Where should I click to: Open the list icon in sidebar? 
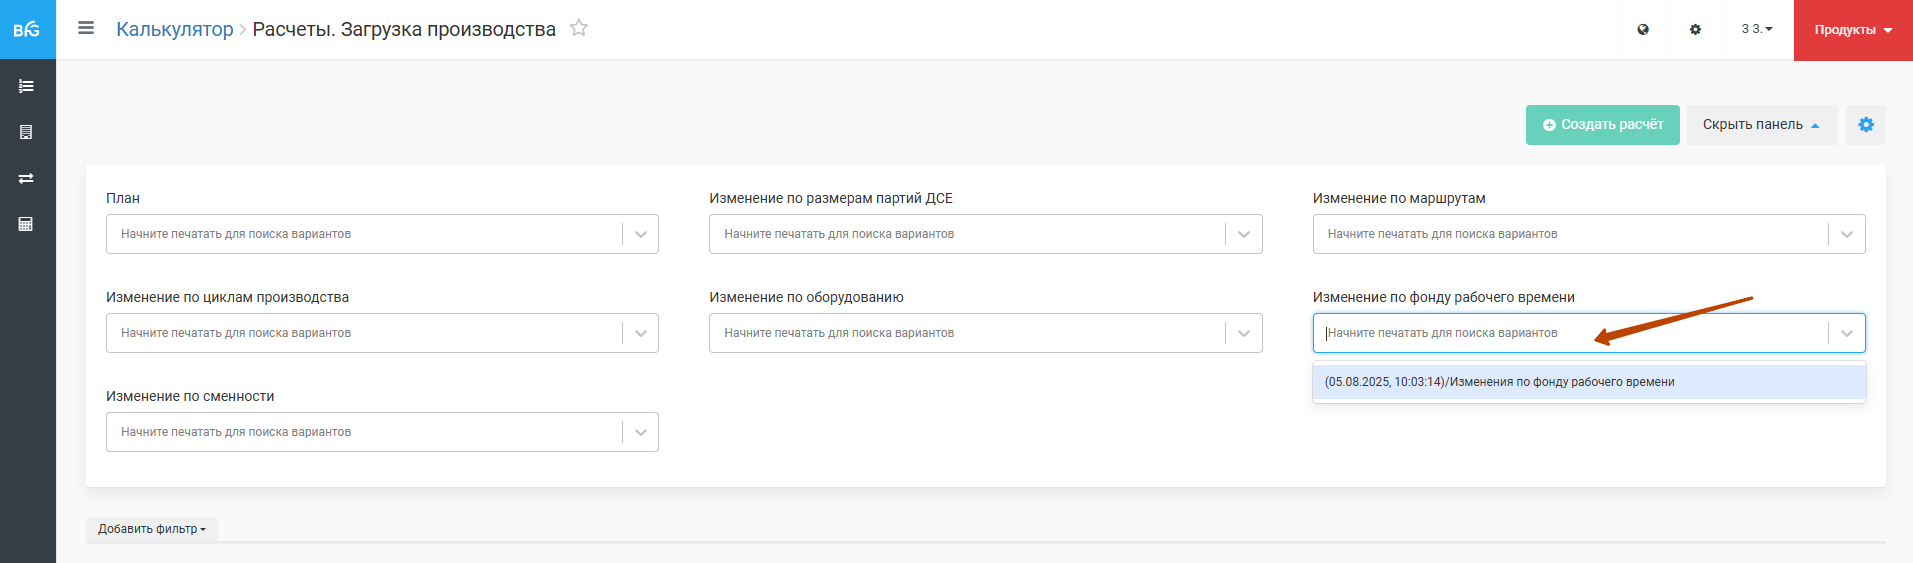coord(26,86)
